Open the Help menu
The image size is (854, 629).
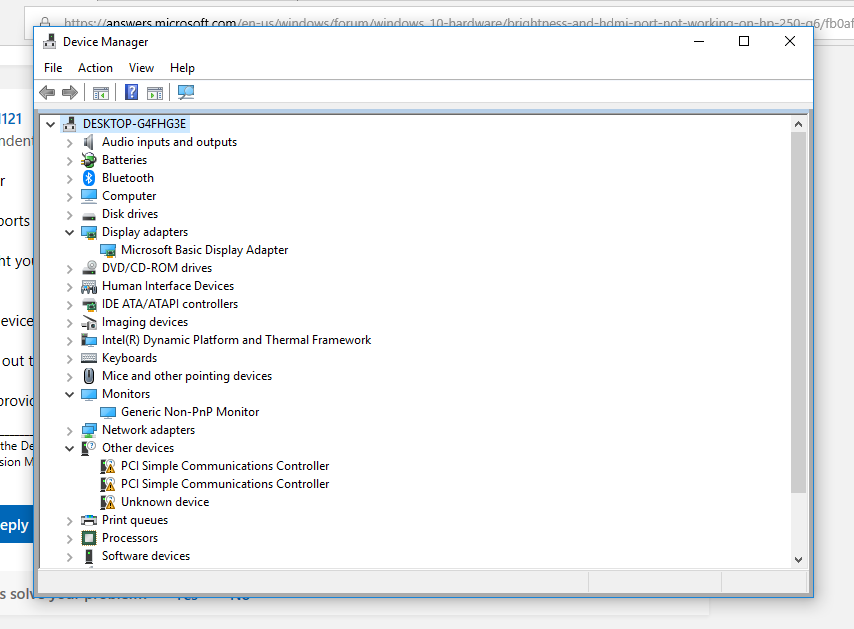pos(182,68)
